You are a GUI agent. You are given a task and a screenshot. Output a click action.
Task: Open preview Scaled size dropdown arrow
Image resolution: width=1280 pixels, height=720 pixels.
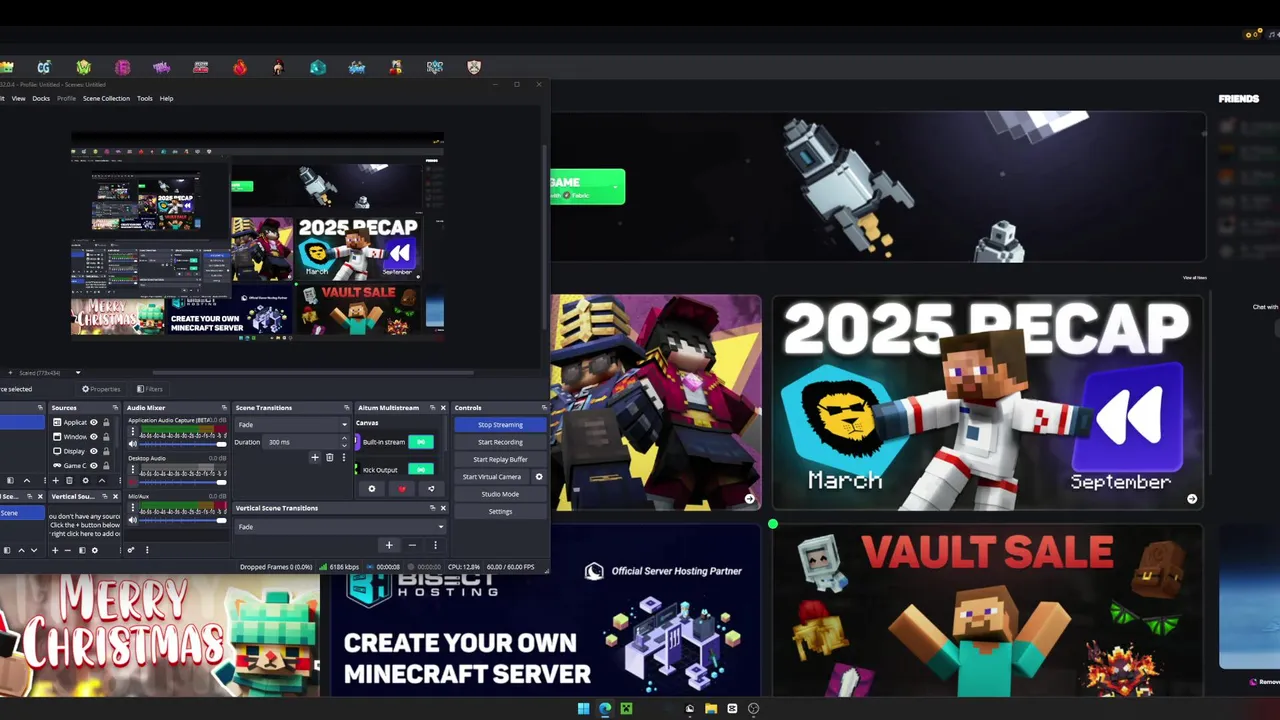click(78, 373)
